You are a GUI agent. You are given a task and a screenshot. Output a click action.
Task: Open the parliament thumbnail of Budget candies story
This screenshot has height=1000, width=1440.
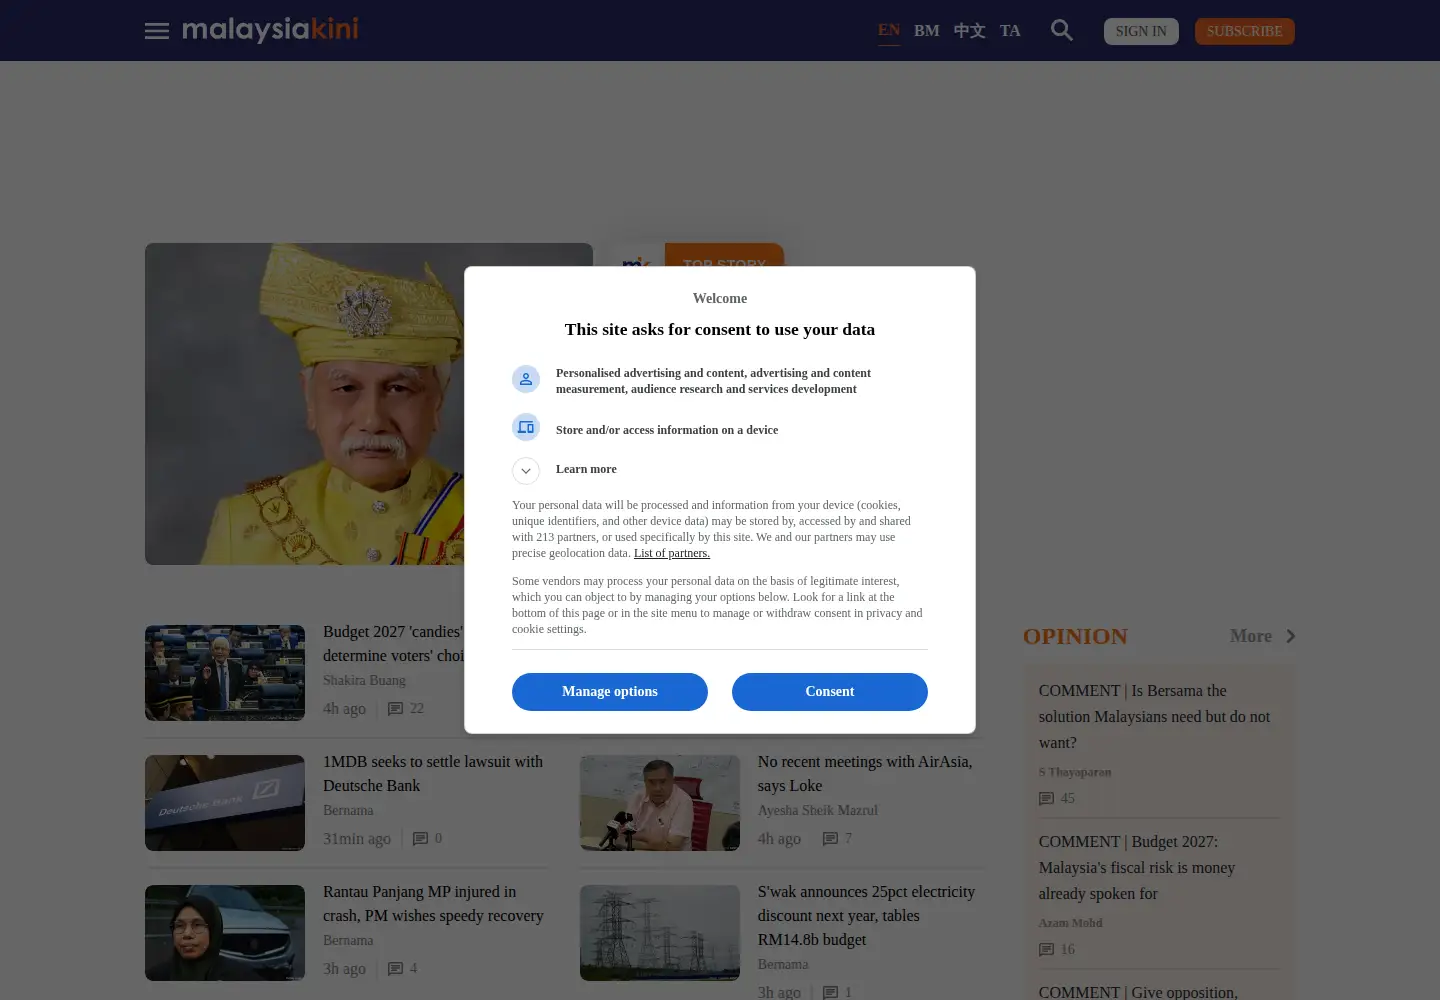(225, 673)
